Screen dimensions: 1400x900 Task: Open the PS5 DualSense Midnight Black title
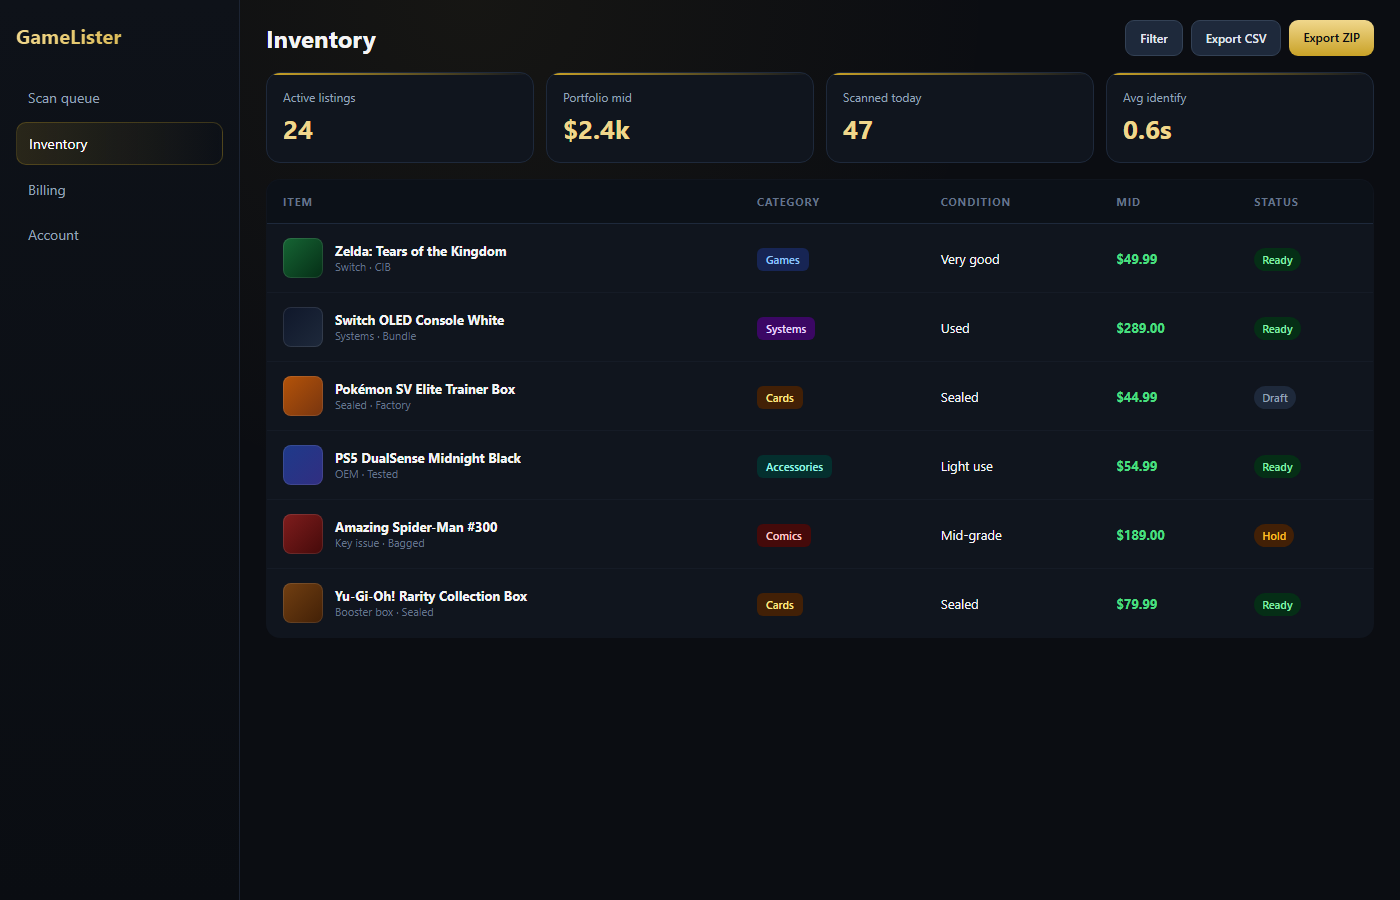tap(428, 458)
